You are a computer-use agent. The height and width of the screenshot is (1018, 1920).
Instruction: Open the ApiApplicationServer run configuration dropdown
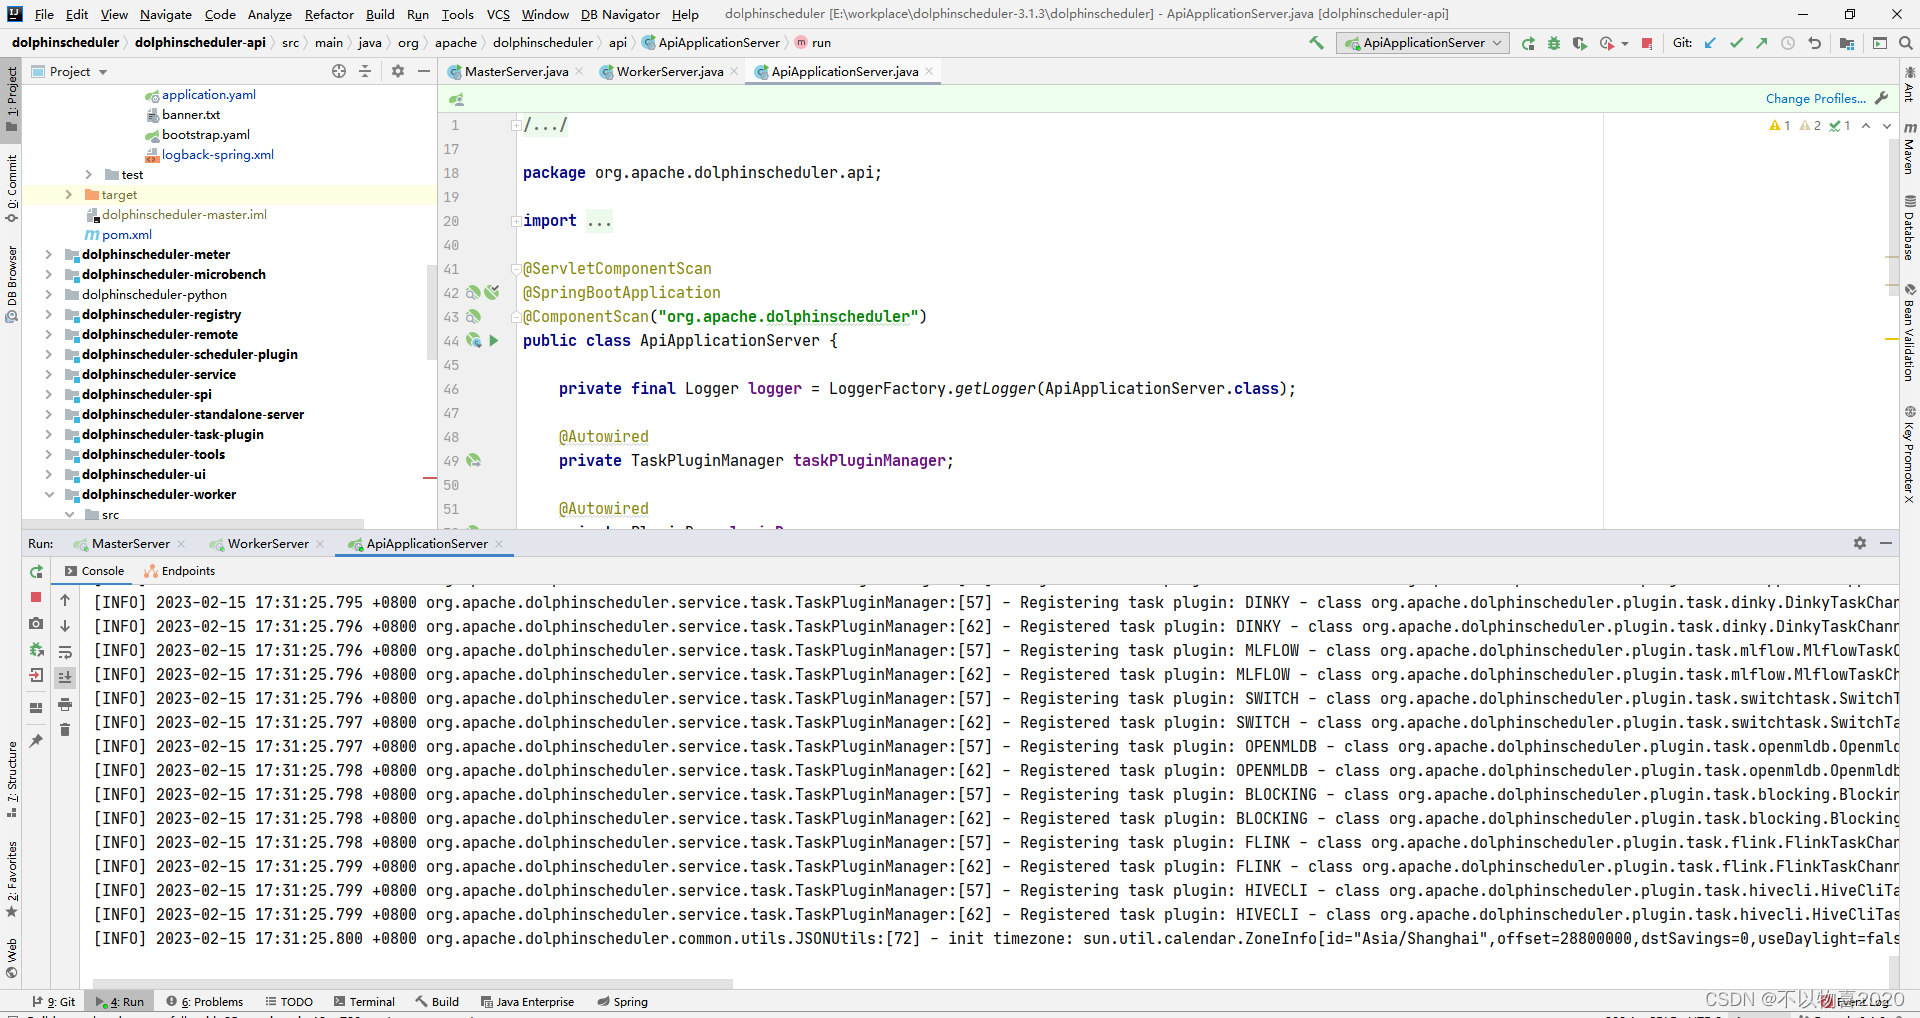click(1423, 43)
